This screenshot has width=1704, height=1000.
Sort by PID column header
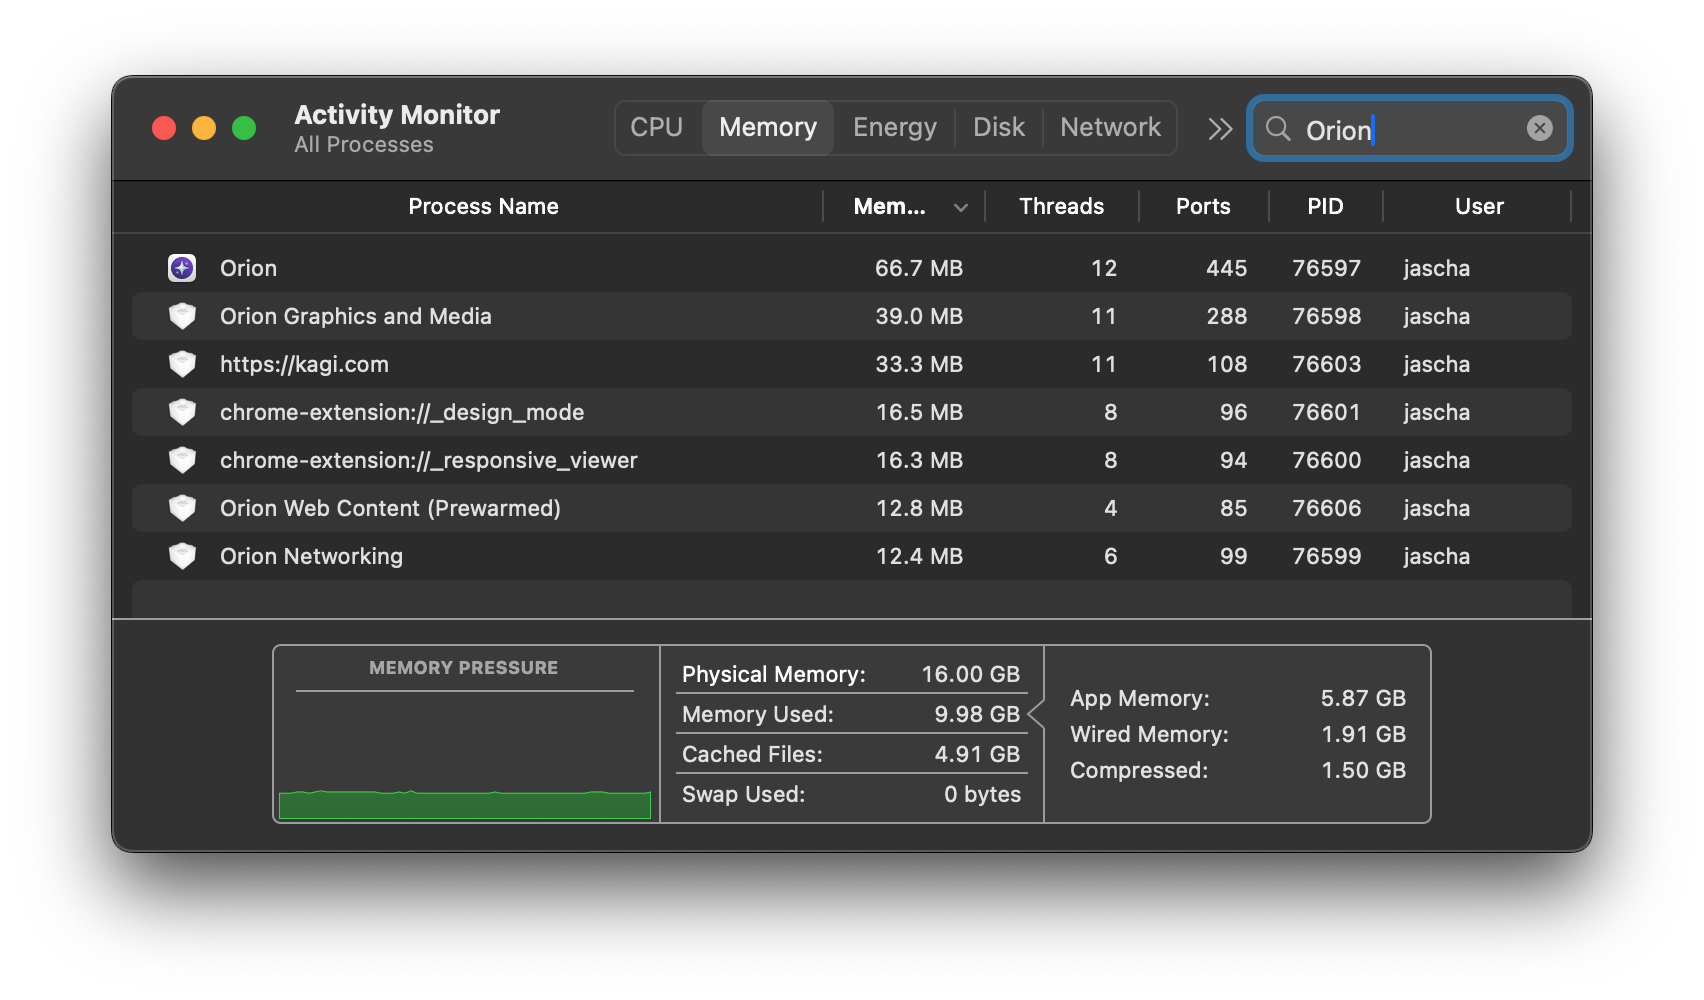[1325, 206]
